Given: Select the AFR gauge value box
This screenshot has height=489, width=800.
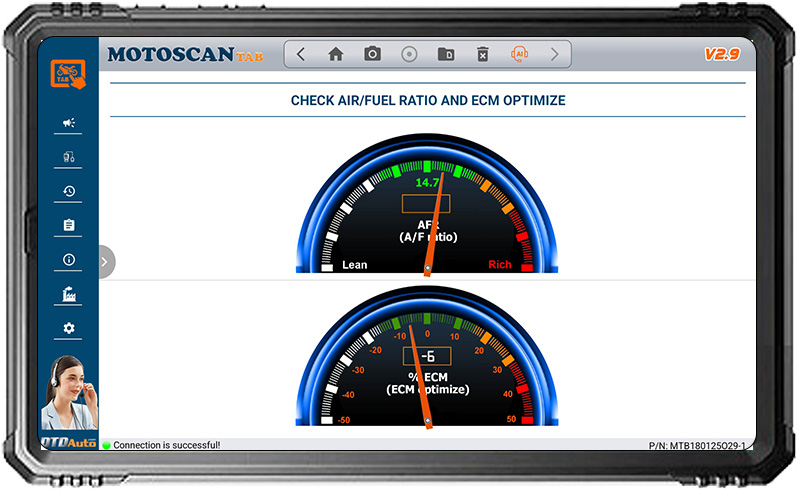Looking at the screenshot, I should click(426, 204).
